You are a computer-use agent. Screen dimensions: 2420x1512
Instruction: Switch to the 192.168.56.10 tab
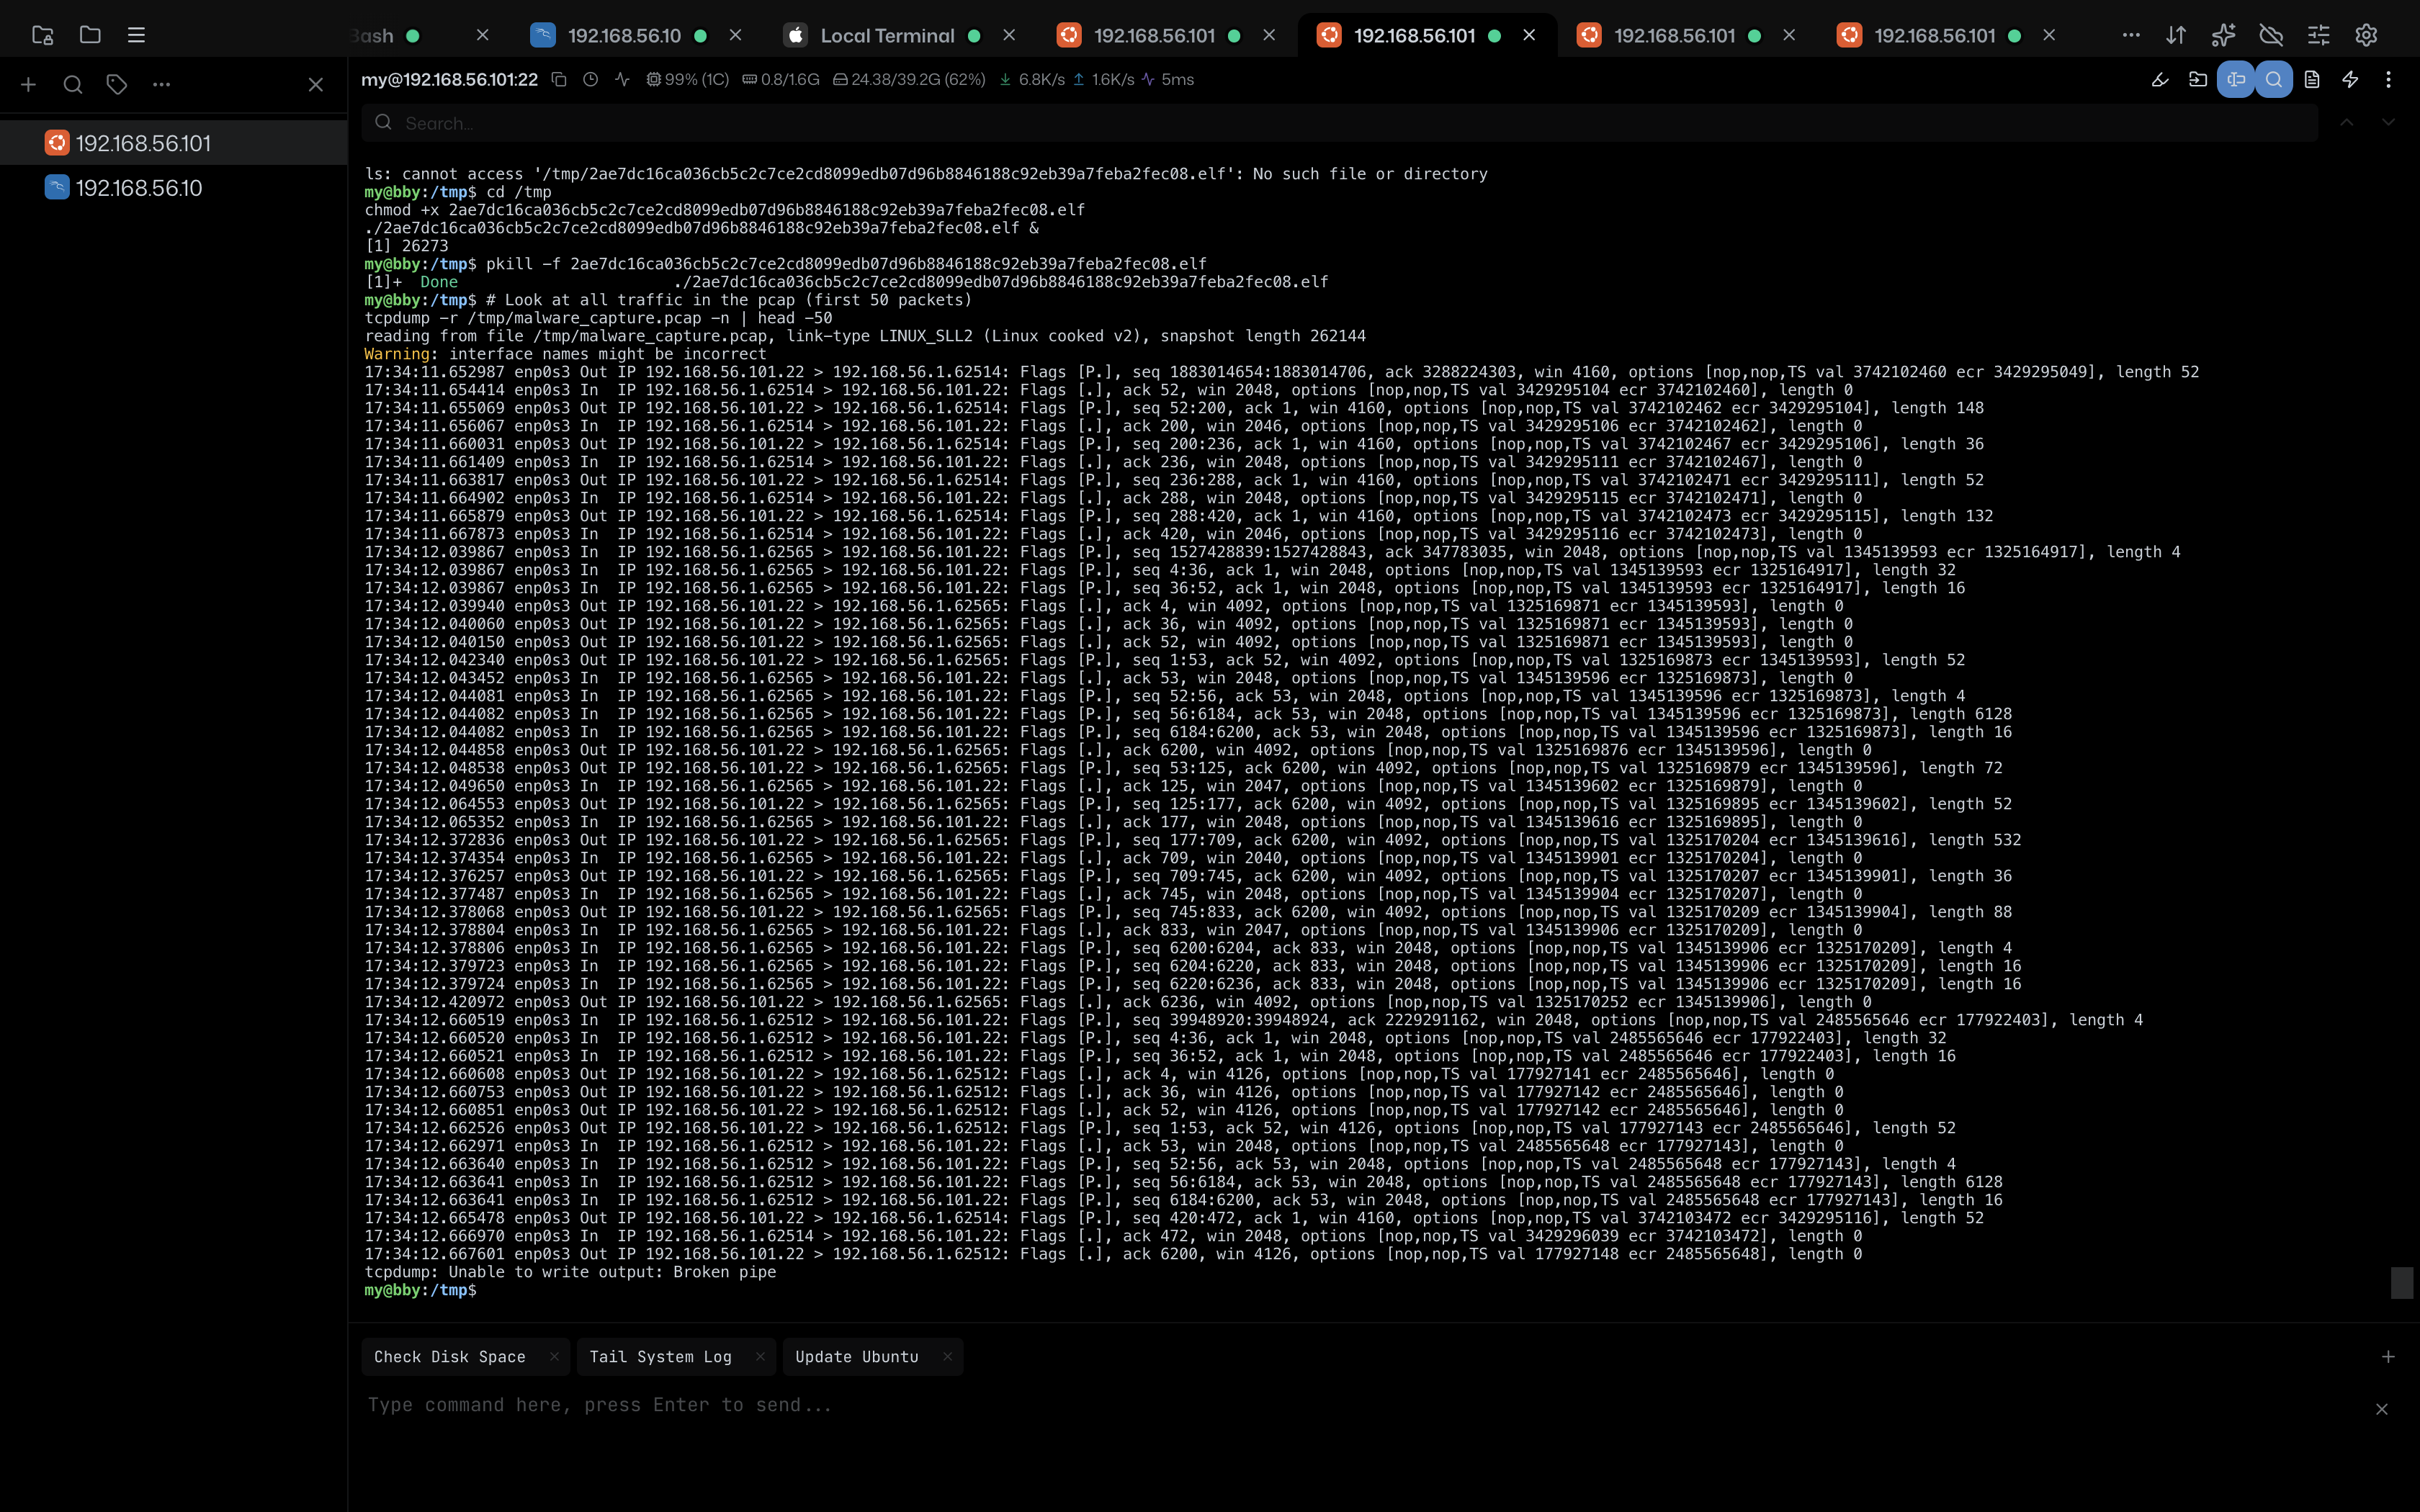point(624,36)
